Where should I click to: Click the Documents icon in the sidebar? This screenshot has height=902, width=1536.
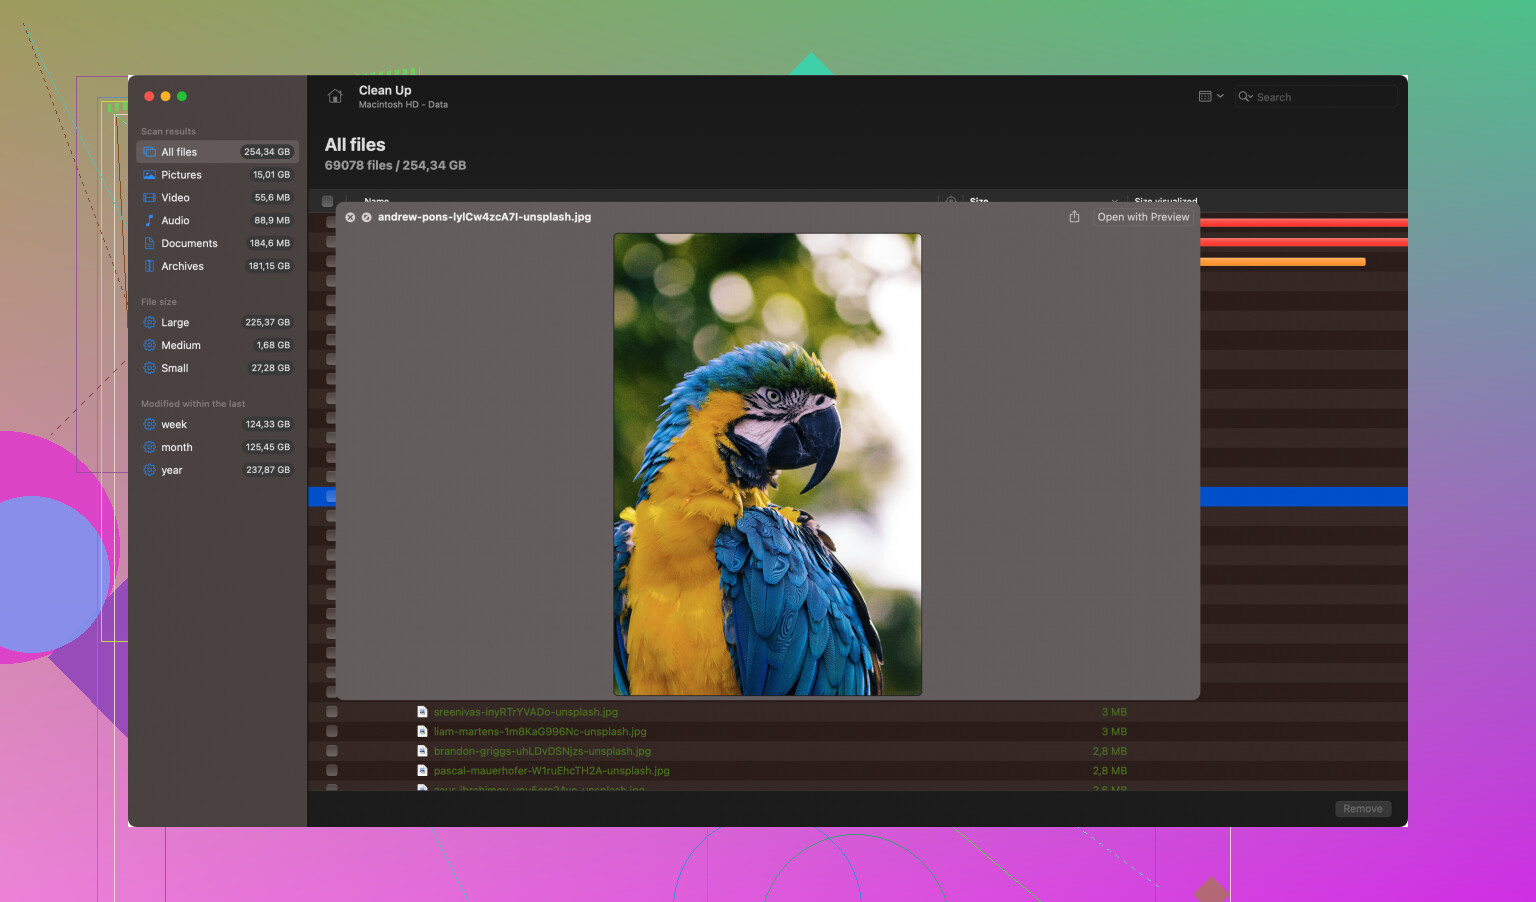[149, 243]
